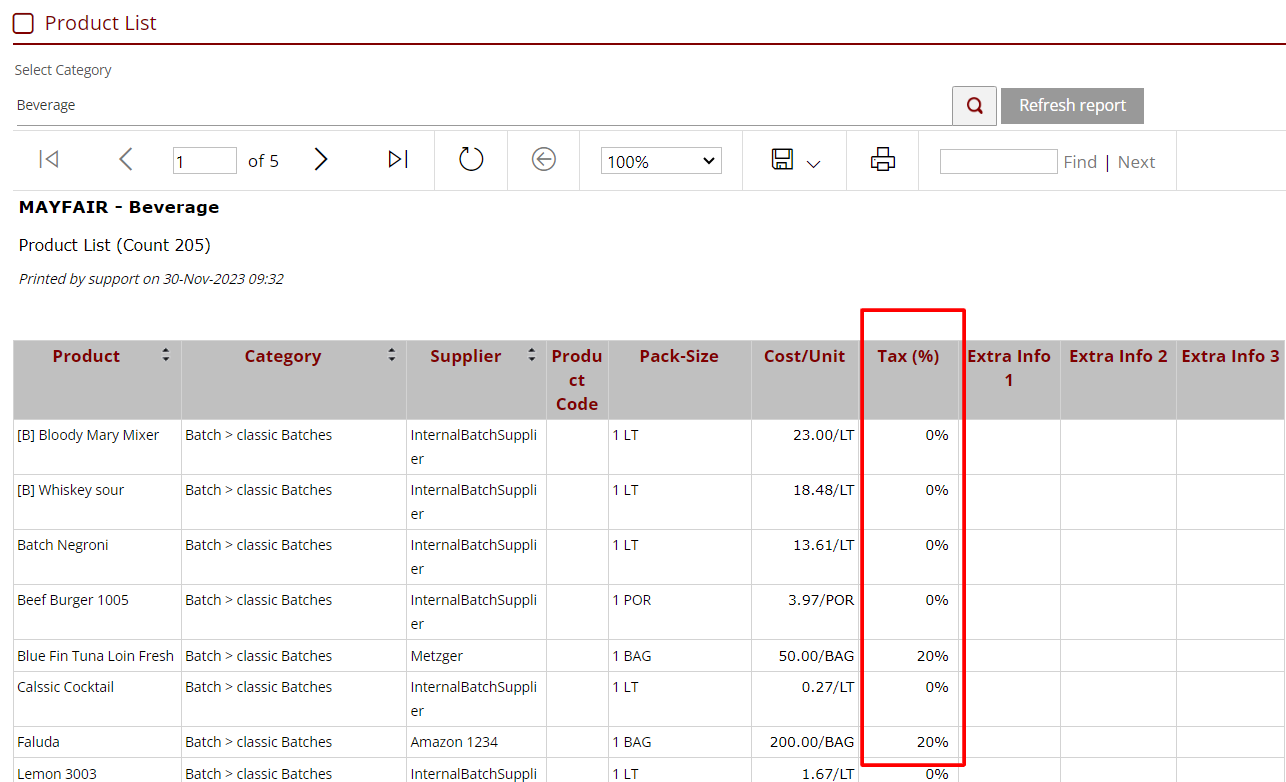Click the magnifier search icon button
The image size is (1286, 782).
pos(974,106)
